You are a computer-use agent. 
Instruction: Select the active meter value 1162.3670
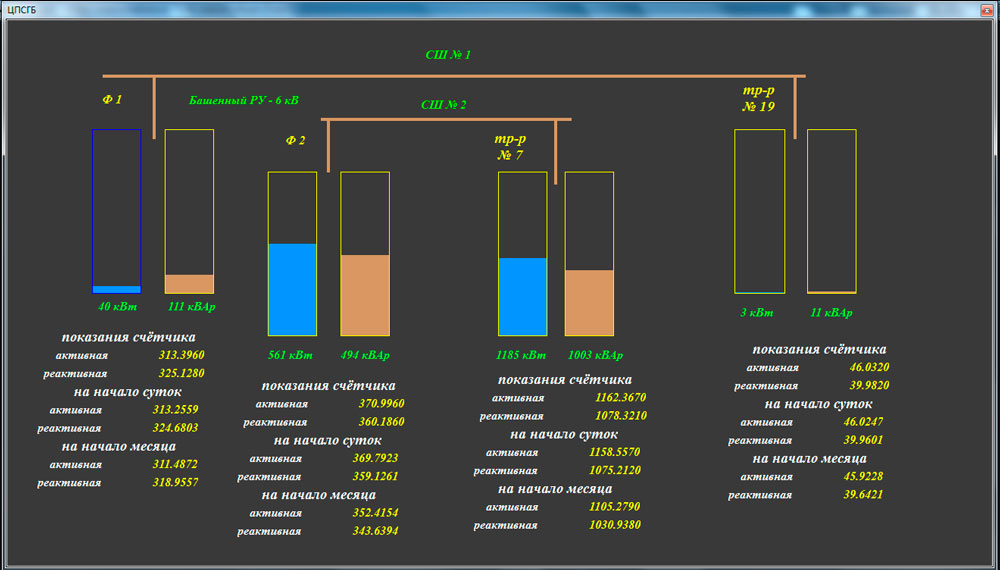pos(620,398)
